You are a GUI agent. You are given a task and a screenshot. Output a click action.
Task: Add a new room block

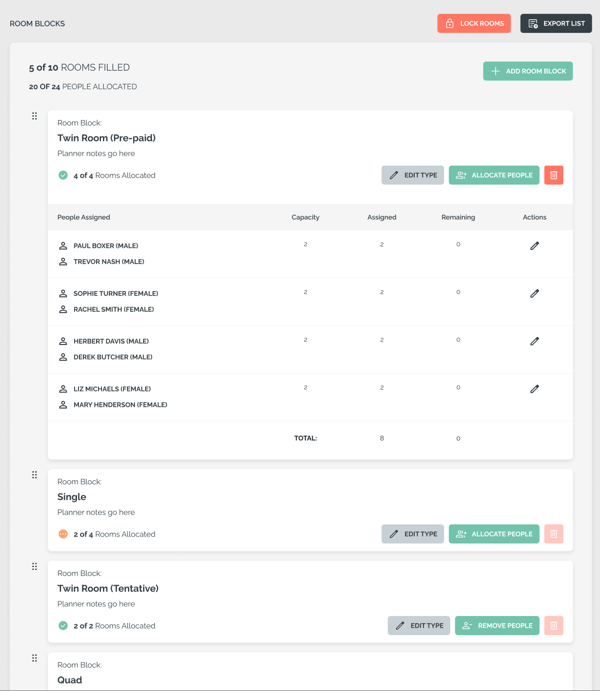pos(528,71)
